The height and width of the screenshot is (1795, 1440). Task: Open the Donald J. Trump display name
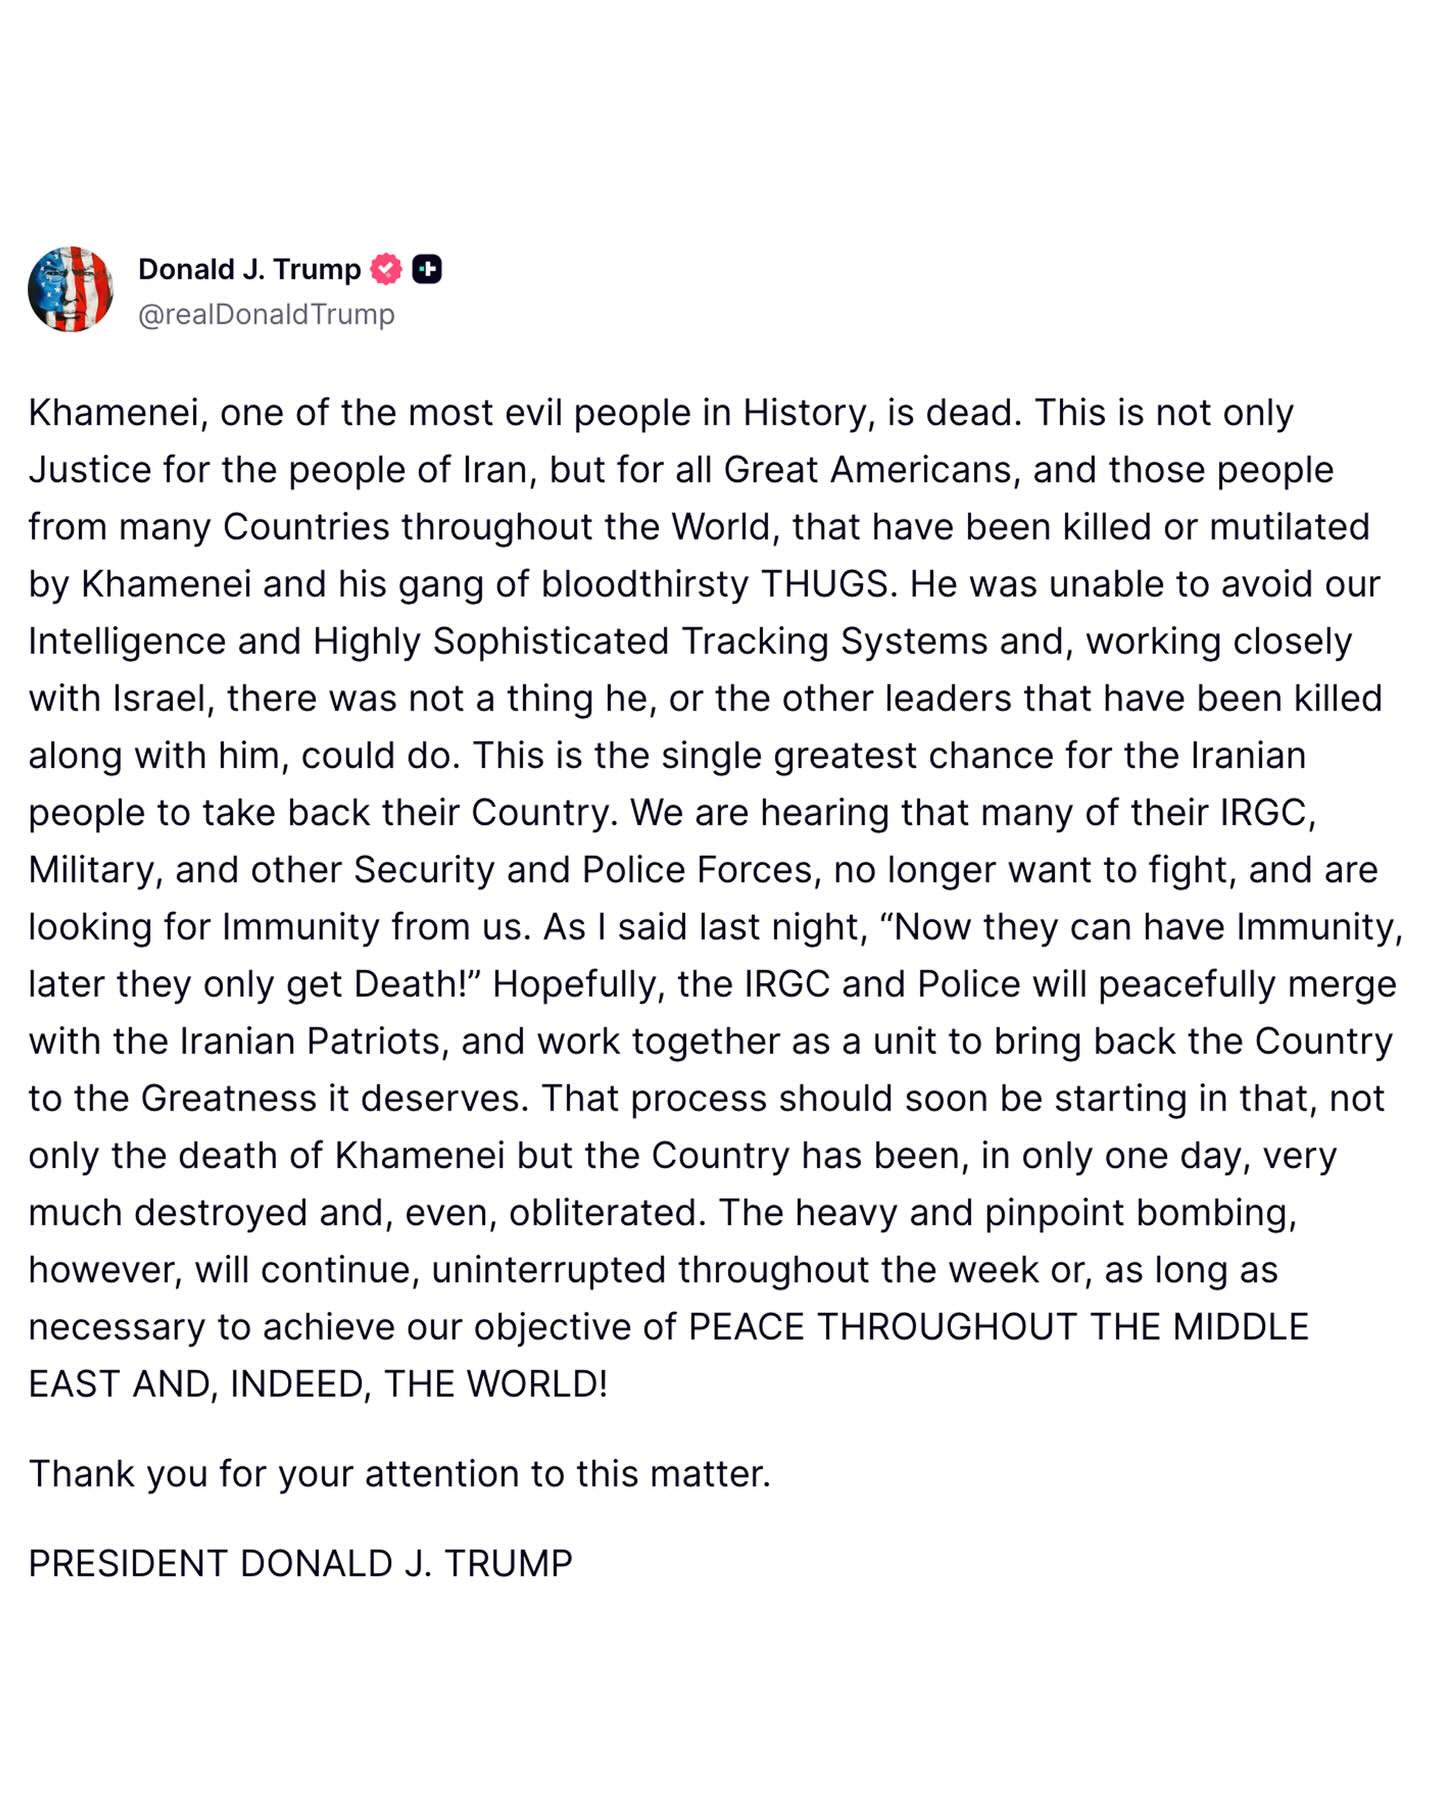pos(249,269)
